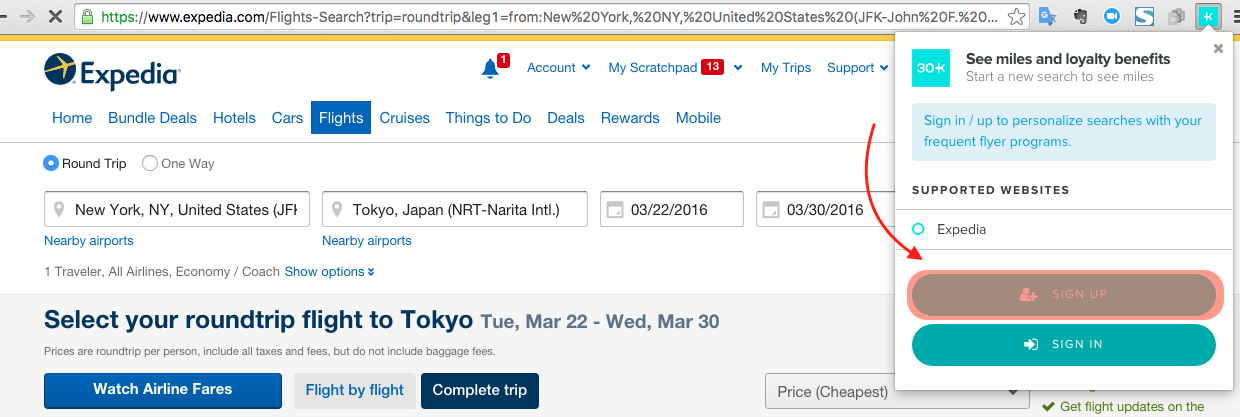The image size is (1240, 417).
Task: Click the gray puzzle-piece extension icon
Action: click(1177, 17)
